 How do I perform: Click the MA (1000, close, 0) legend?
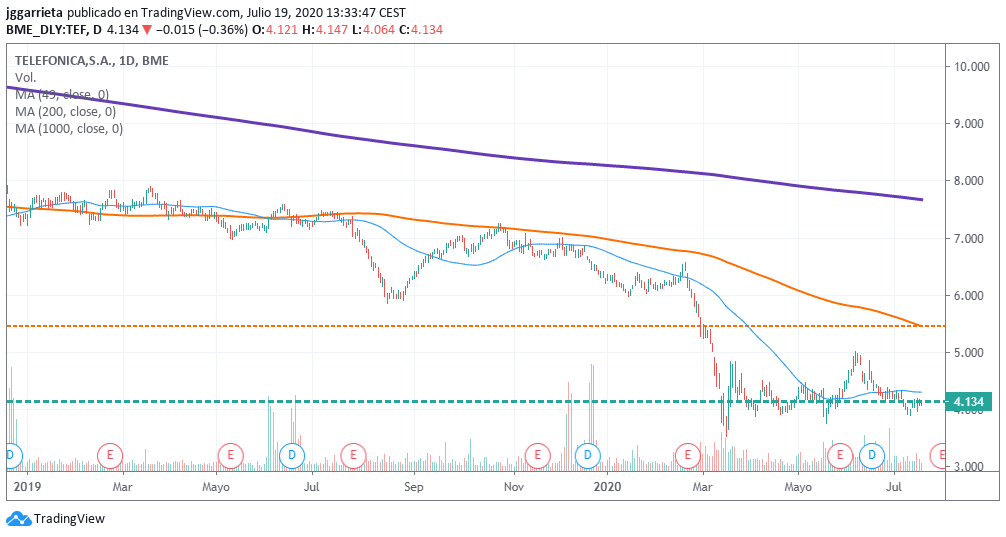coord(69,128)
